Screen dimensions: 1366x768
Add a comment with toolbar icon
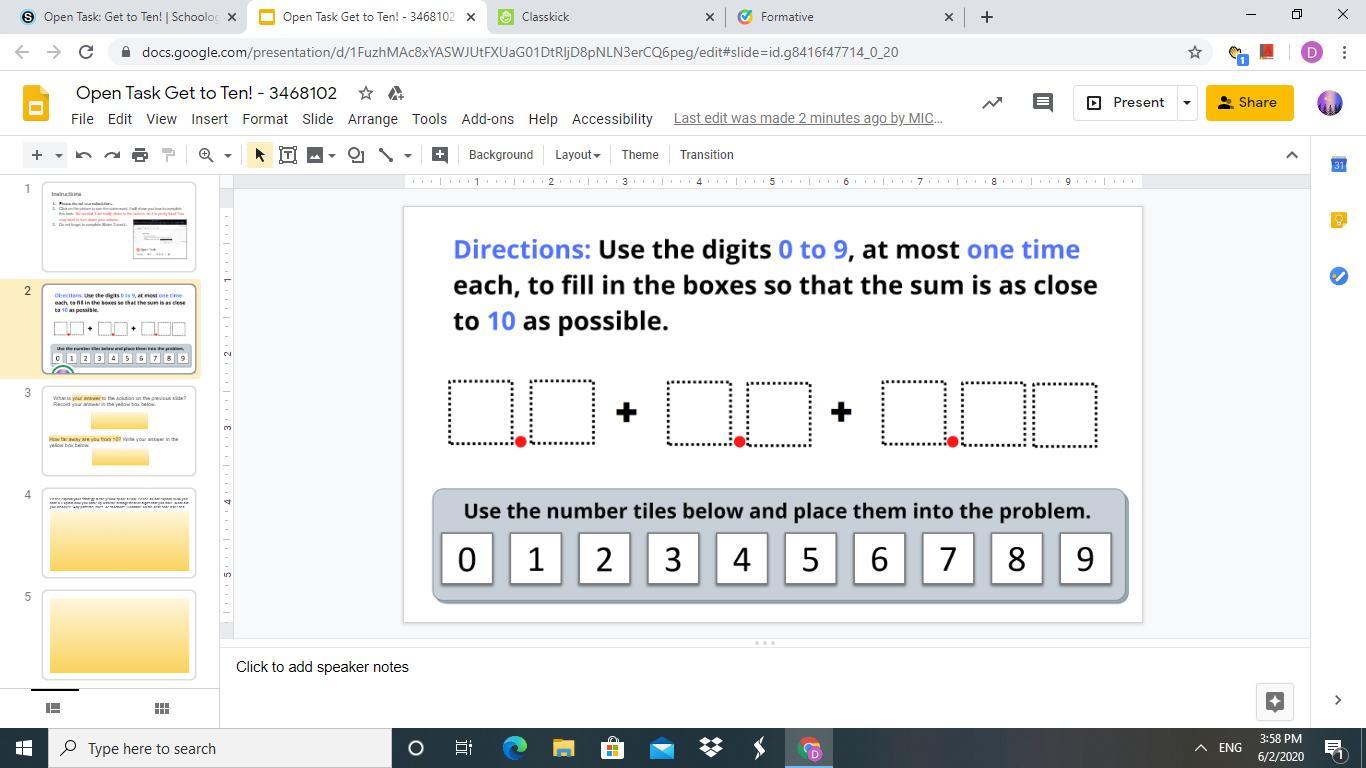point(439,155)
